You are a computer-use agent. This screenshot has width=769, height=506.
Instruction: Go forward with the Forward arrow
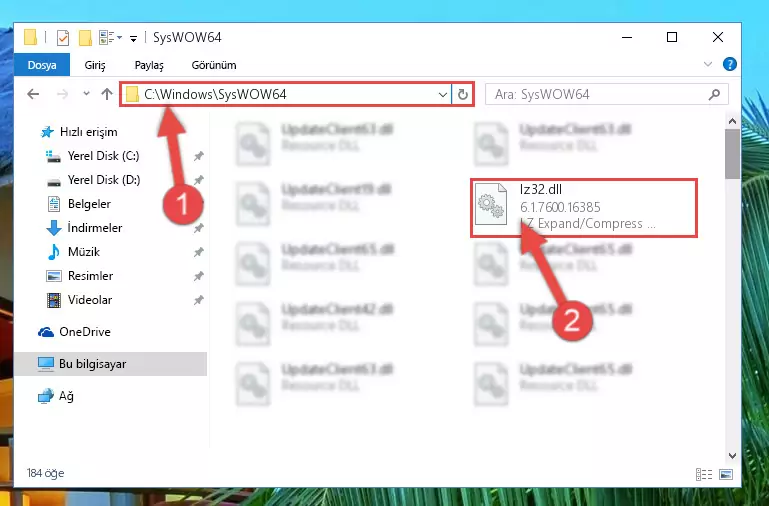[x=62, y=94]
